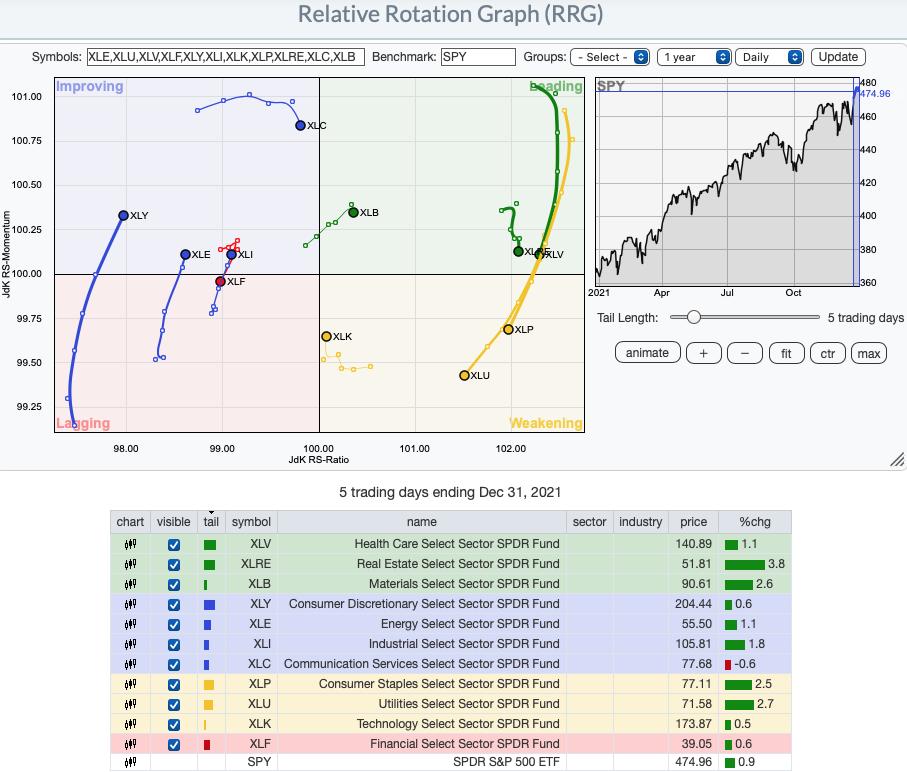Hide XLY from the graph

(x=174, y=605)
